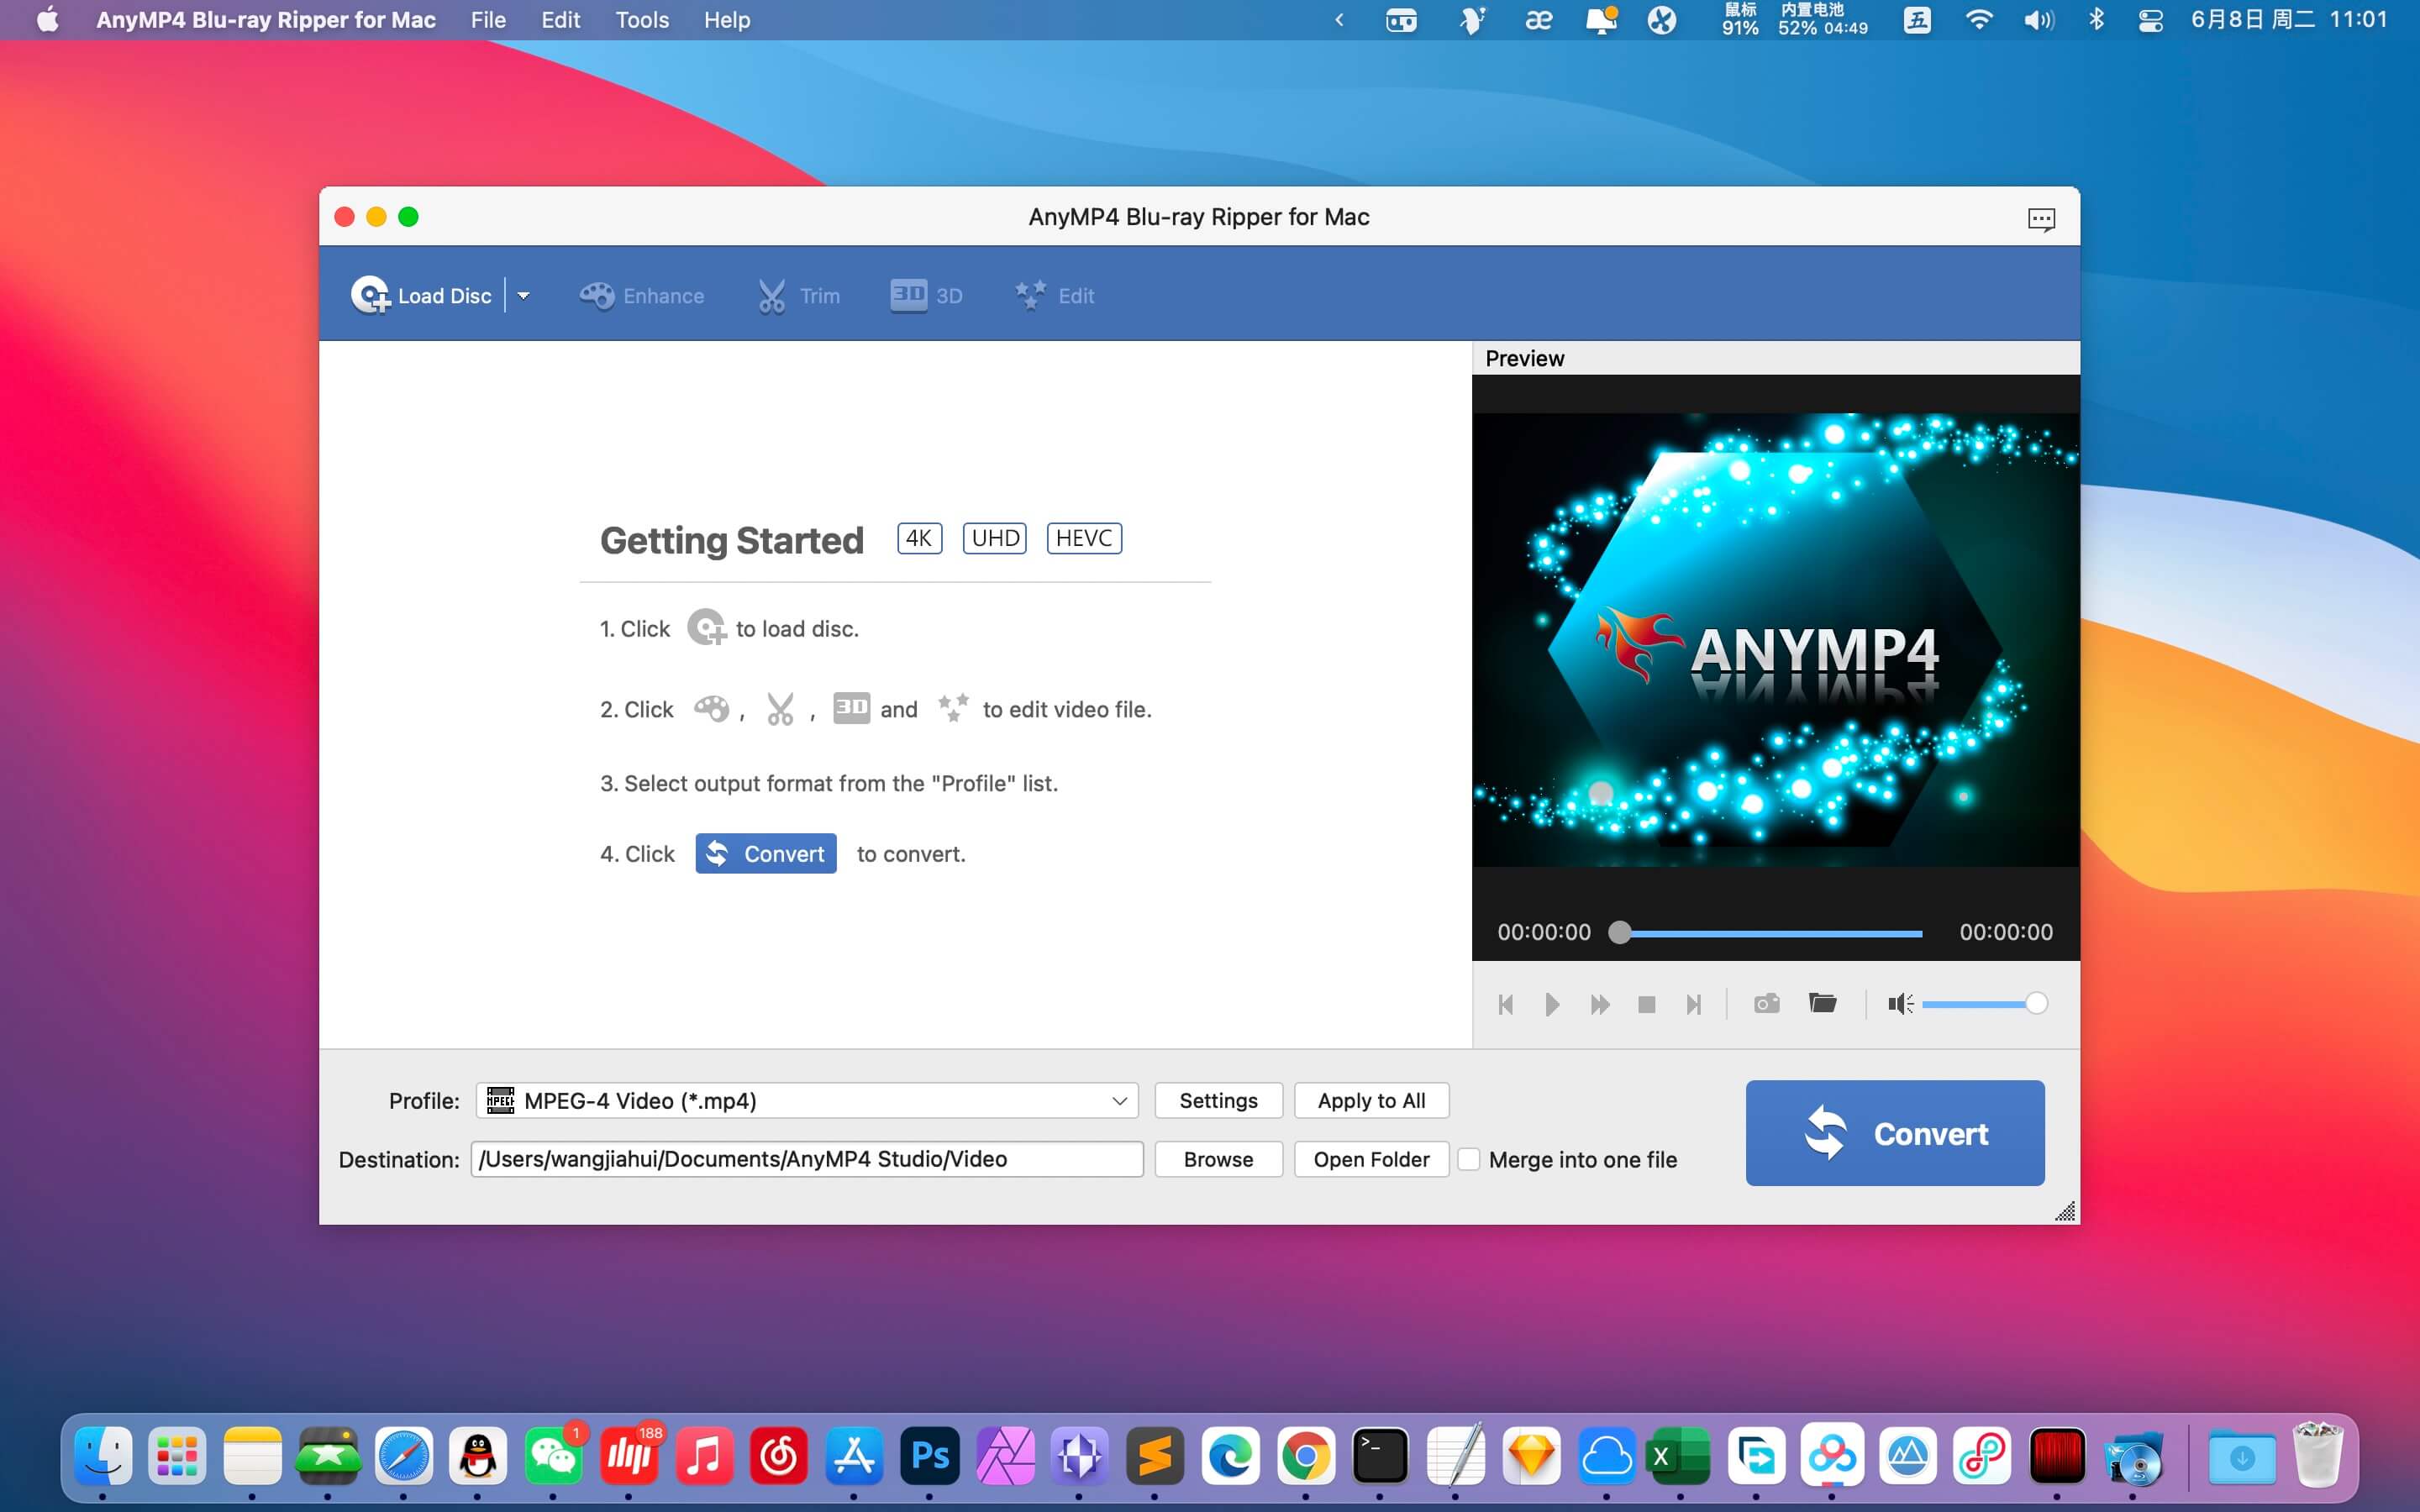2420x1512 pixels.
Task: Click the Edit effects icon
Action: [1054, 295]
